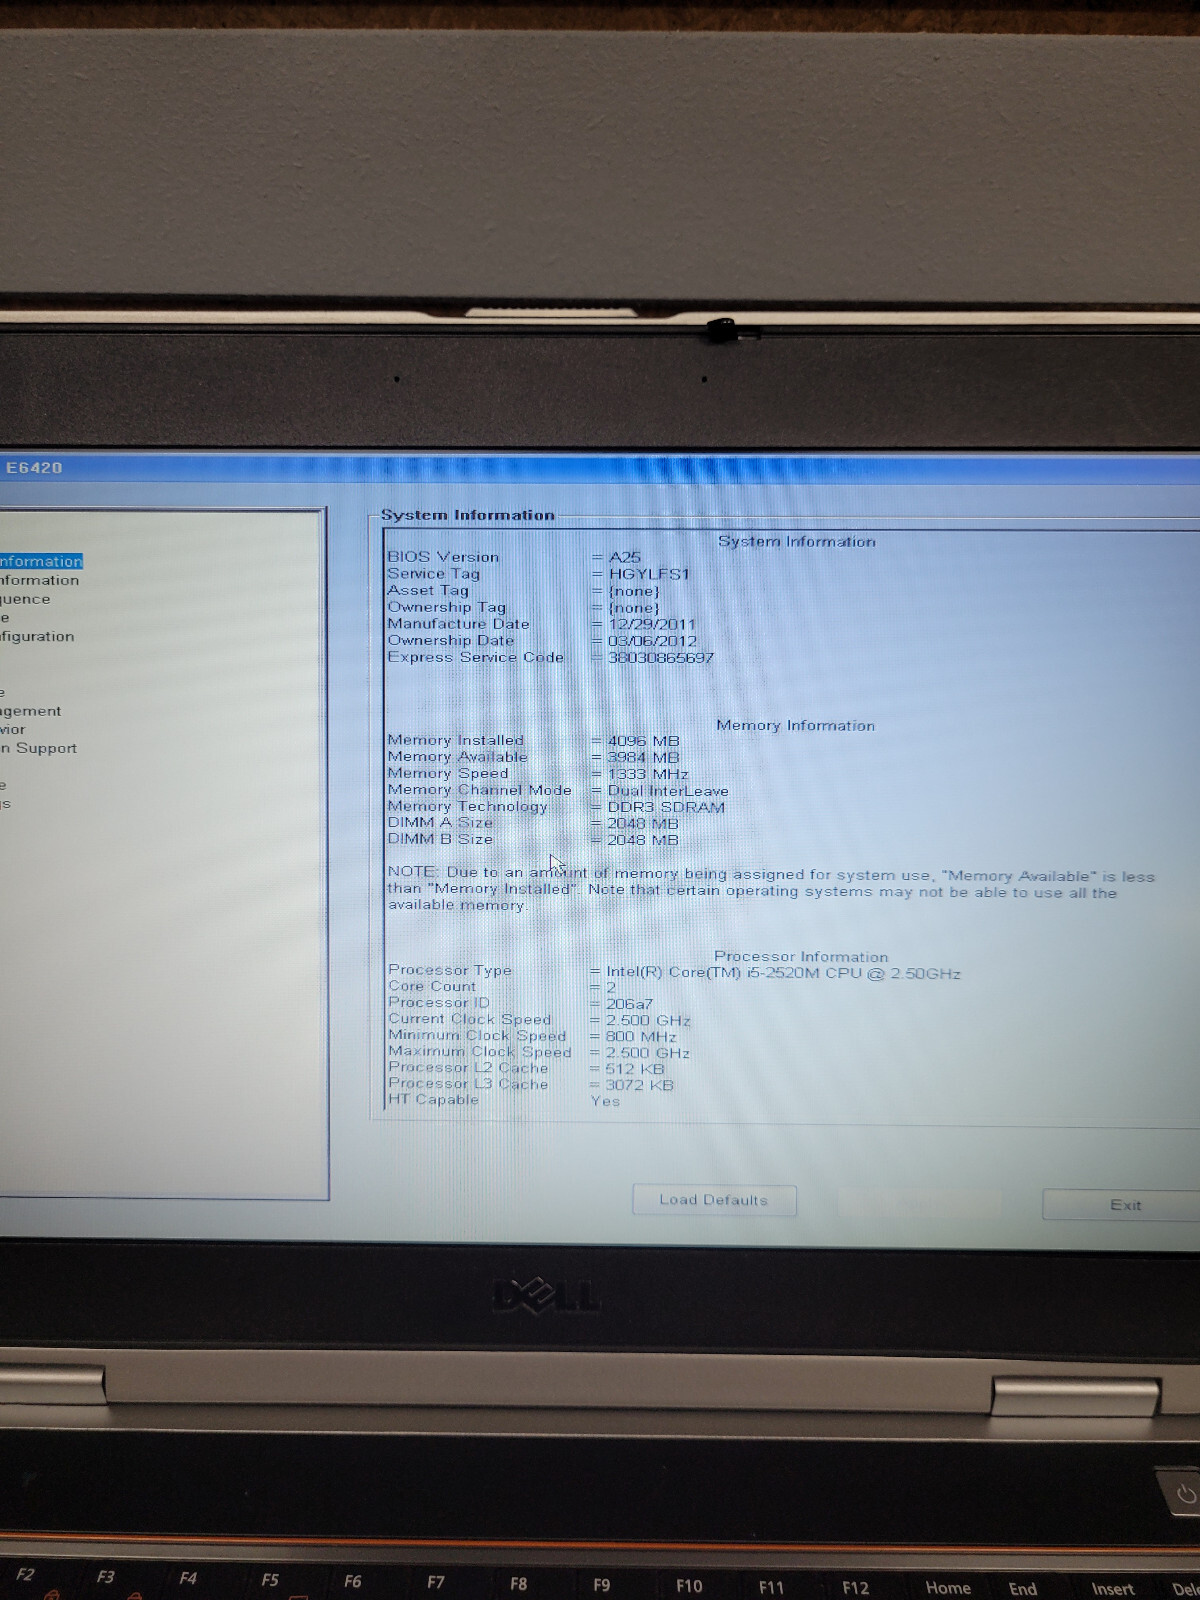The width and height of the screenshot is (1200, 1600).
Task: Click the Intel Core i5-2520M processor value
Action: pyautogui.click(x=783, y=973)
